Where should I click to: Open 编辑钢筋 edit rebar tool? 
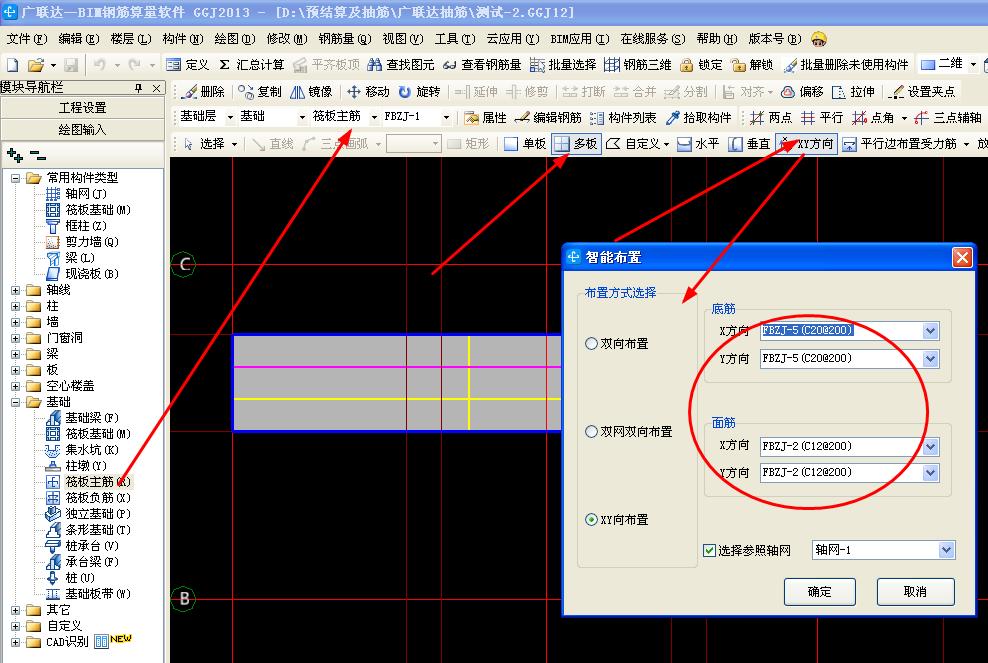(x=548, y=118)
